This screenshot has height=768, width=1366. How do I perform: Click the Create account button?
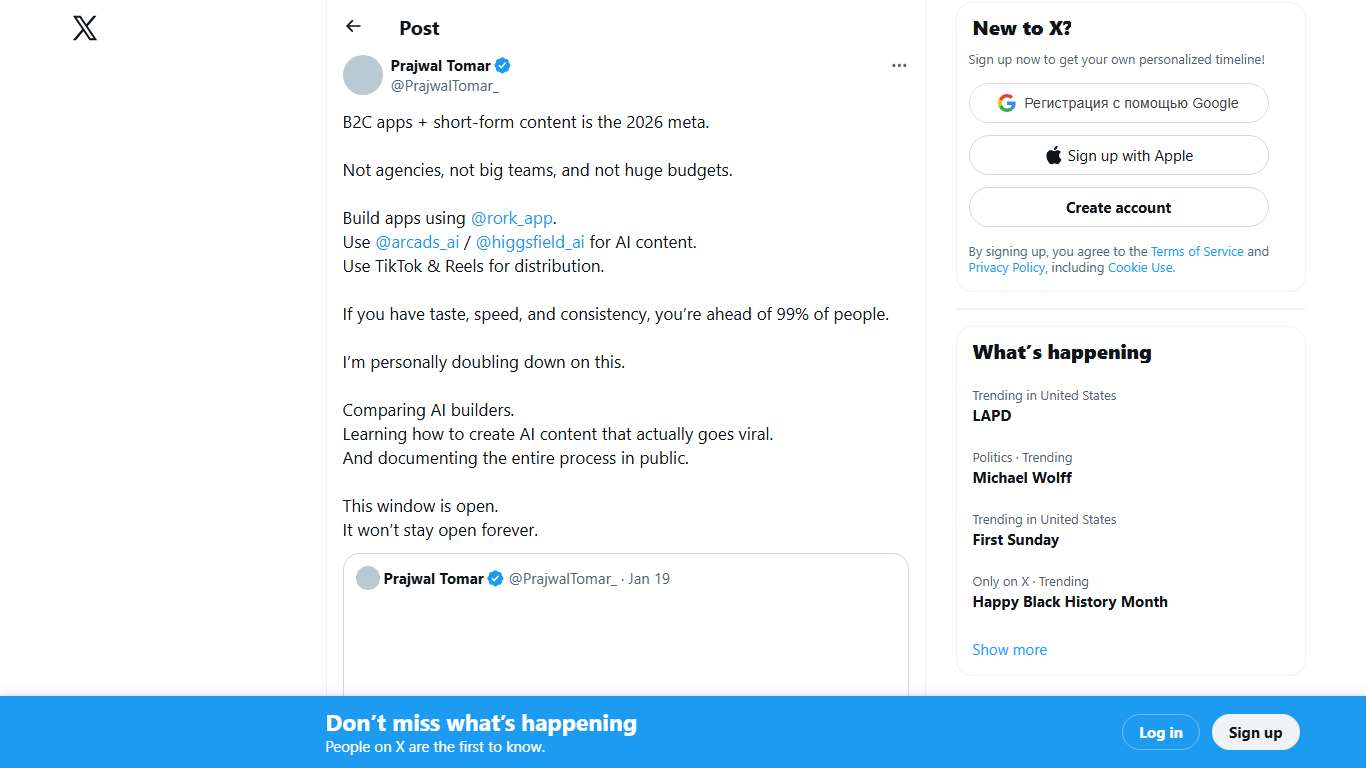pos(1118,208)
